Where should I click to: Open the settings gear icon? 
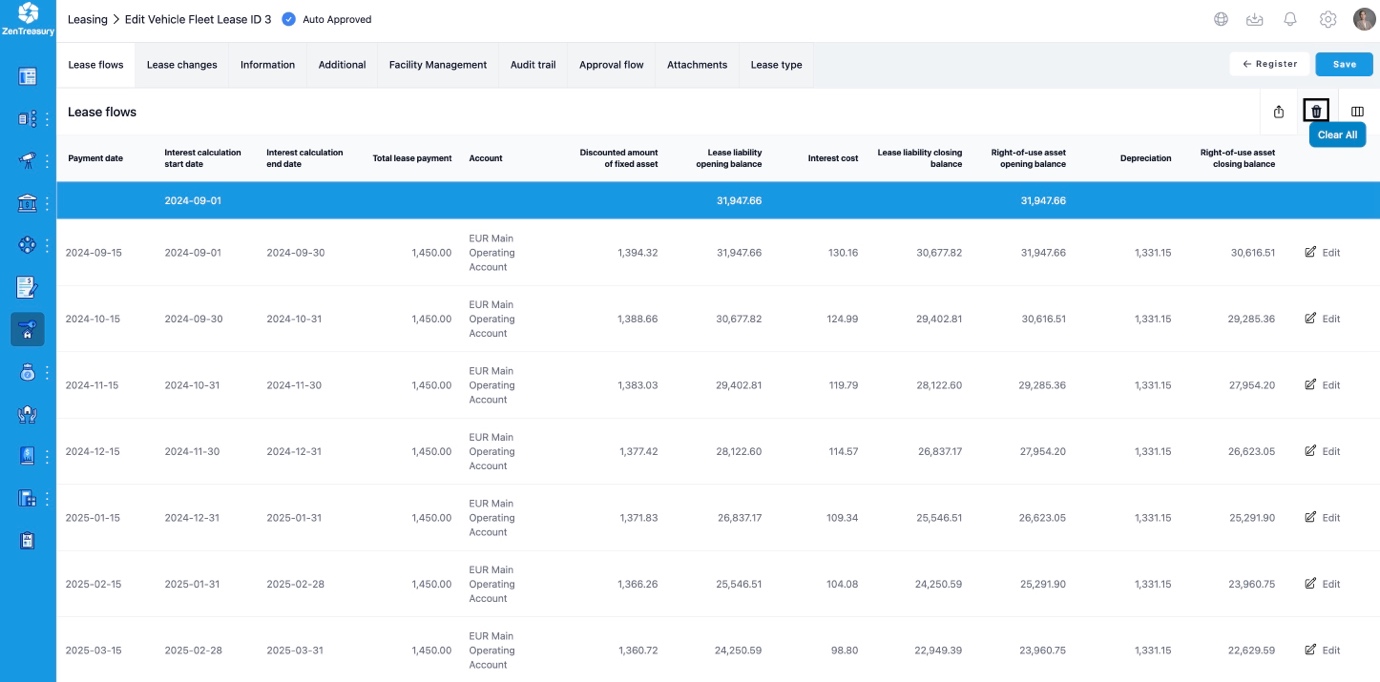point(1328,19)
